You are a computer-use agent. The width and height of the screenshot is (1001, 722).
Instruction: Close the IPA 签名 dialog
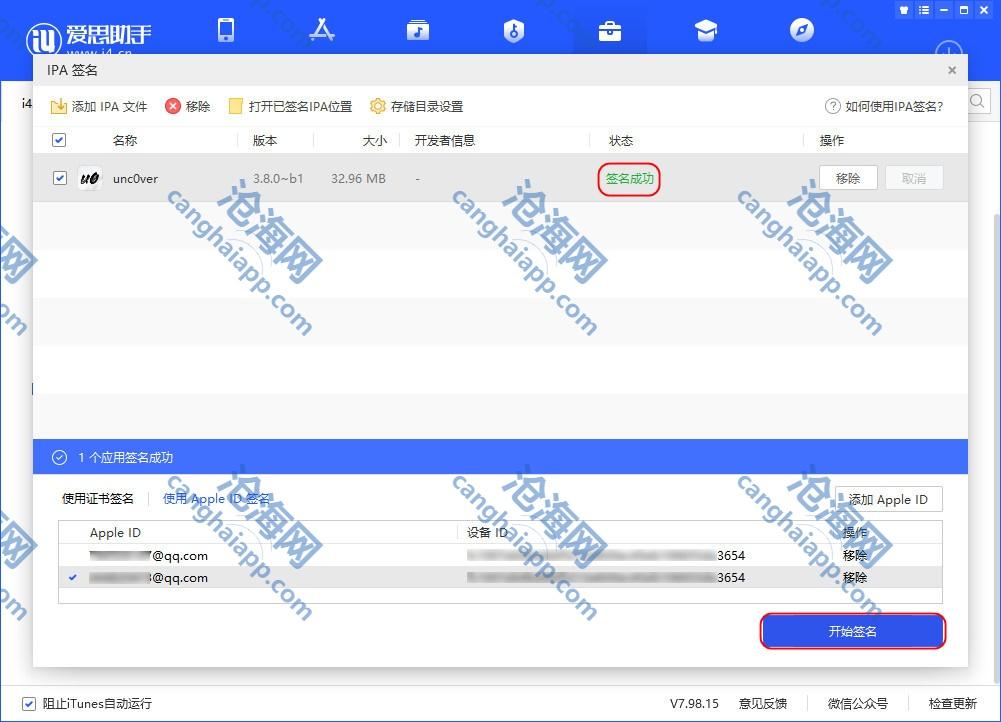click(952, 70)
